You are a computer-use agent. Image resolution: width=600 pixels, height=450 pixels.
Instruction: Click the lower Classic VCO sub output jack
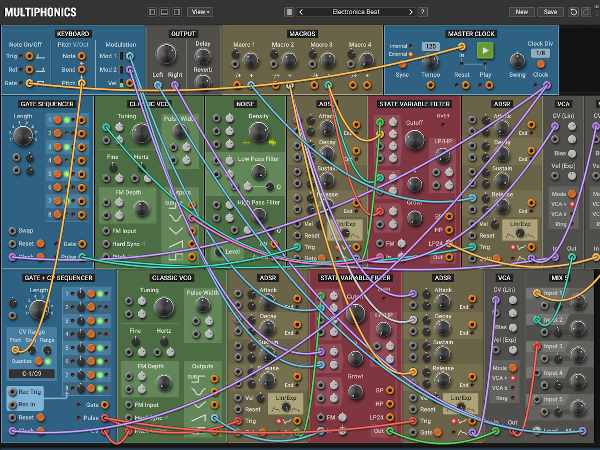[x=215, y=379]
